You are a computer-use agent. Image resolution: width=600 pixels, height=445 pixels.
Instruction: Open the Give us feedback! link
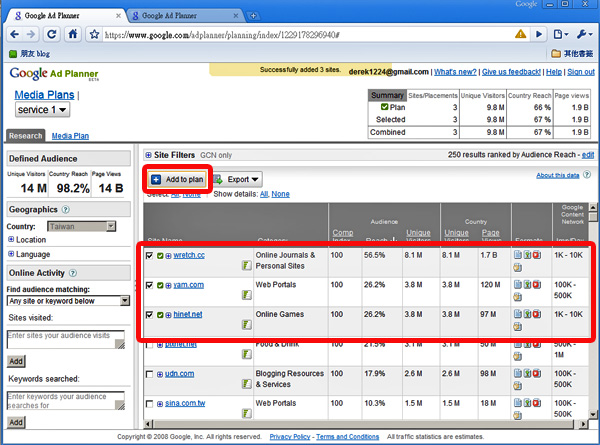(x=511, y=72)
